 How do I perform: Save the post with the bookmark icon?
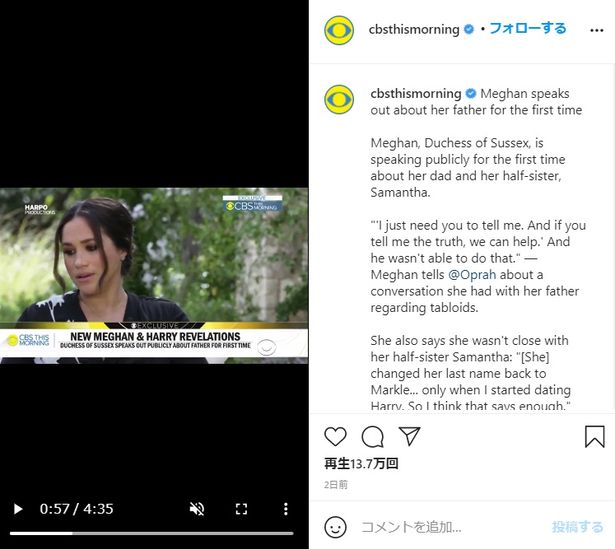click(x=595, y=436)
